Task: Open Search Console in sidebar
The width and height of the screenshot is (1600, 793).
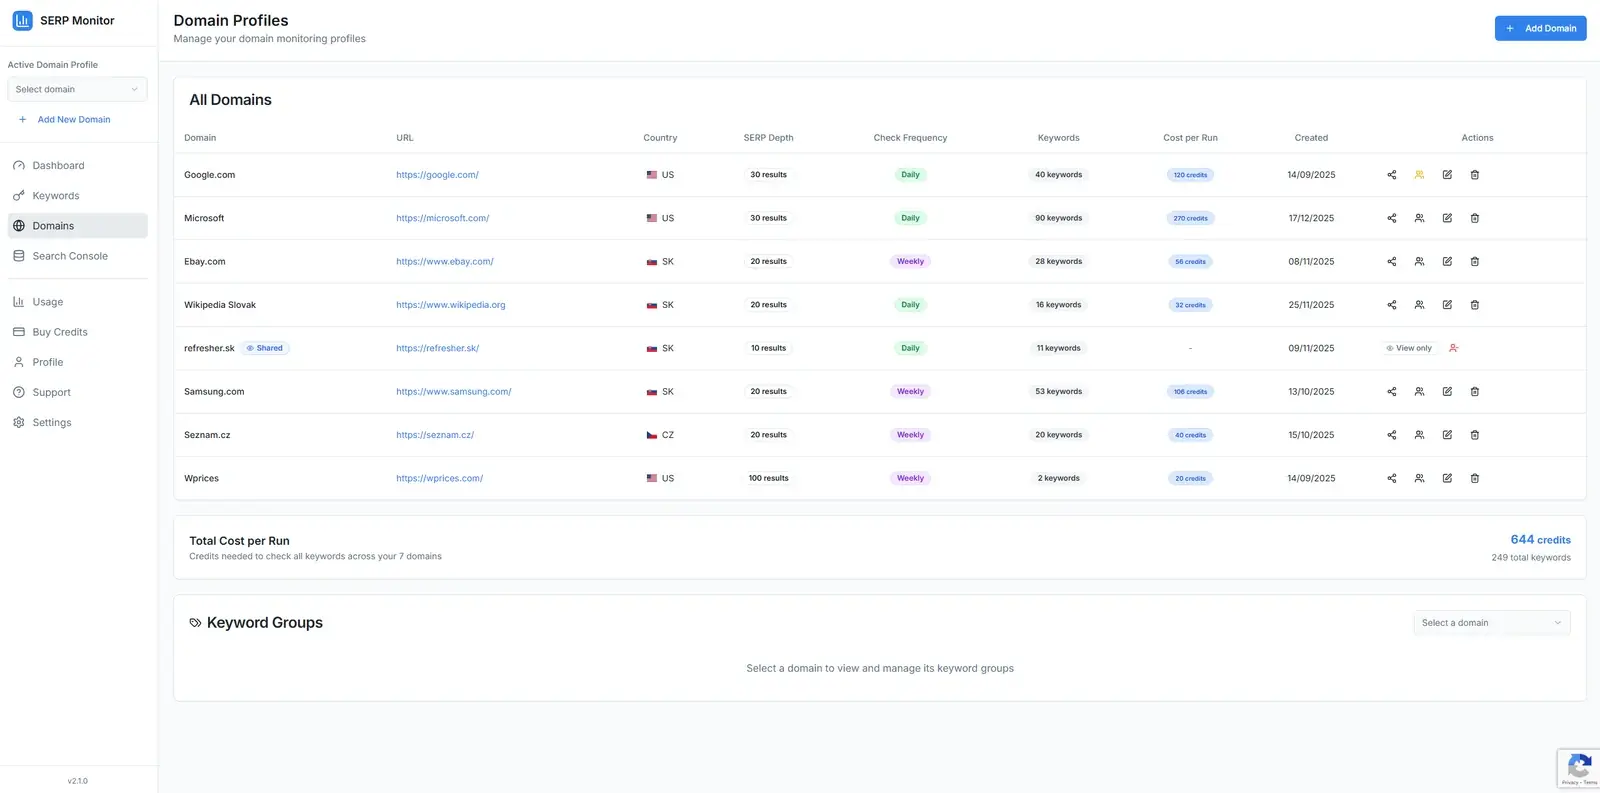Action: [78, 256]
